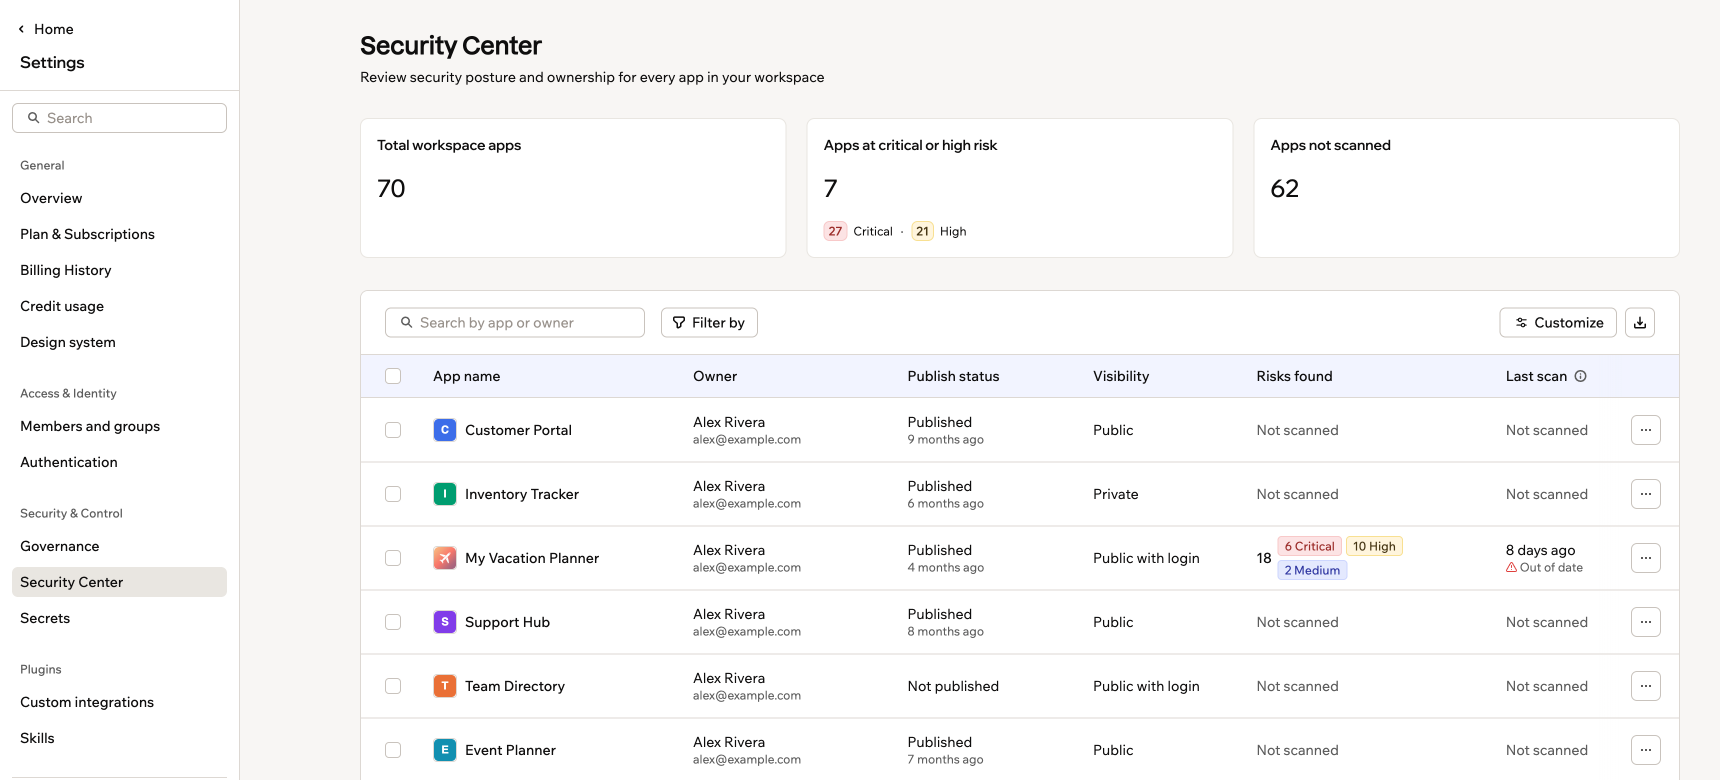
Task: Open more options for My Vacation Planner row
Action: (x=1646, y=558)
